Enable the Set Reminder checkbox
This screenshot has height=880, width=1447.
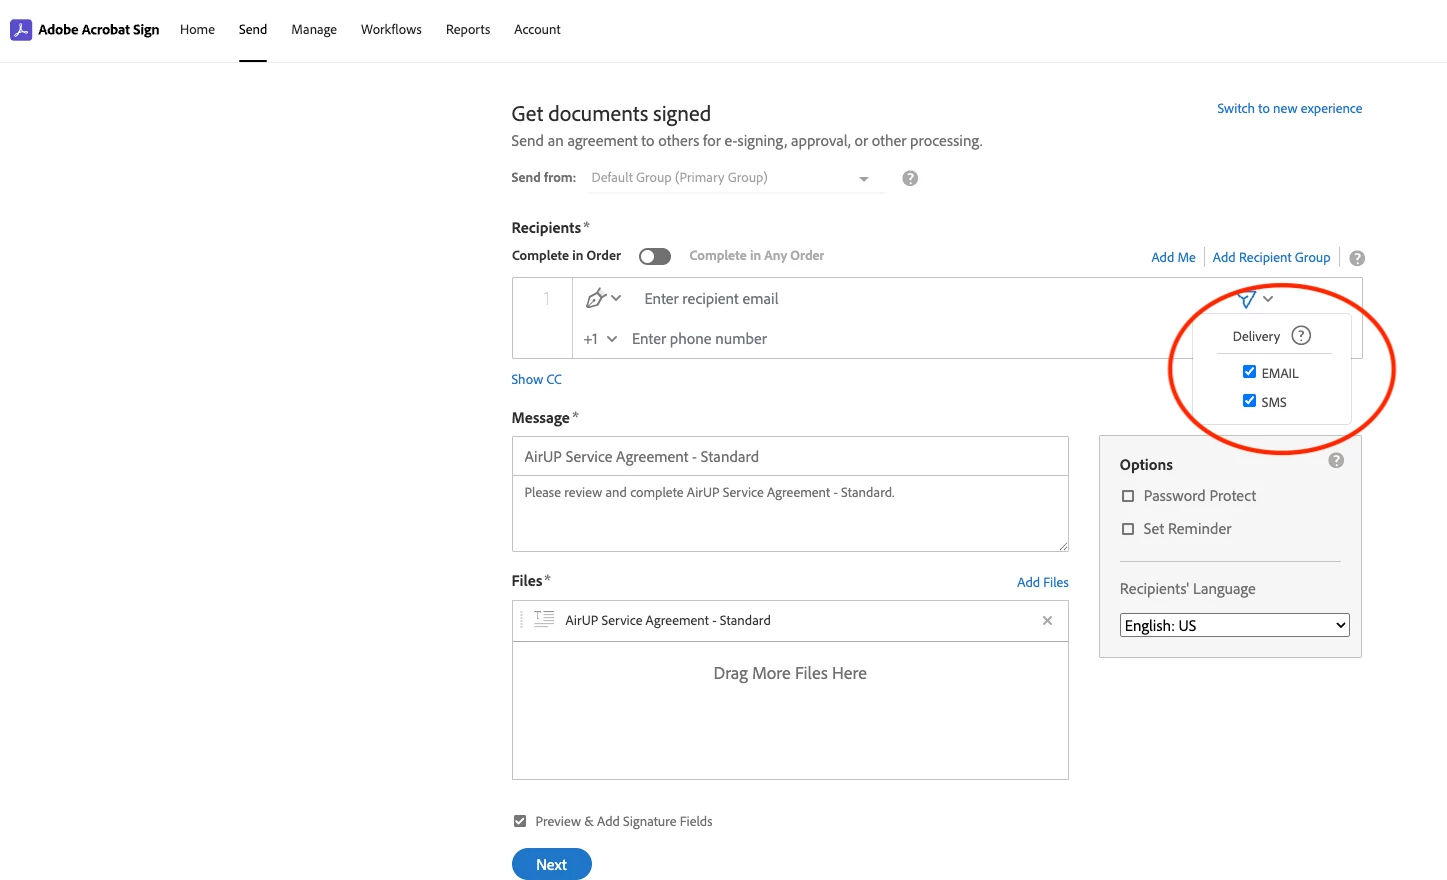coord(1128,529)
